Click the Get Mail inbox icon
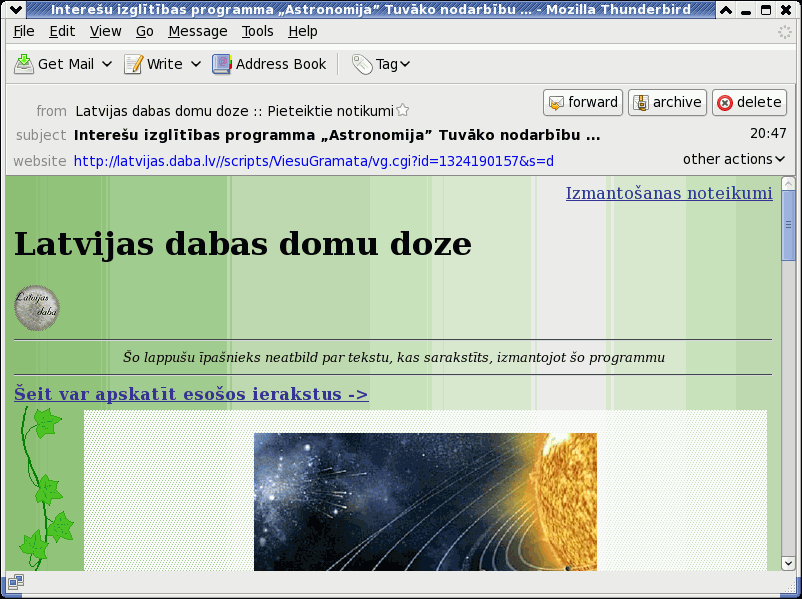802x599 pixels. 24,64
